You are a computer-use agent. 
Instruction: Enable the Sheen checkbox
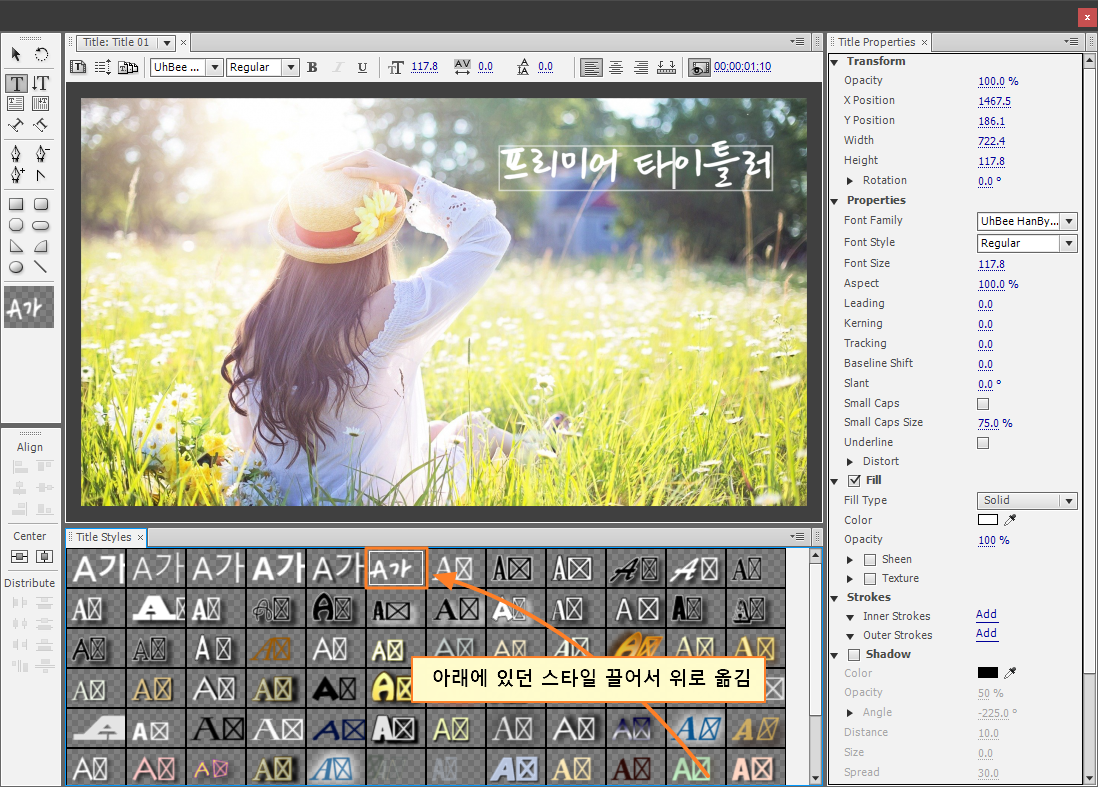[x=870, y=559]
